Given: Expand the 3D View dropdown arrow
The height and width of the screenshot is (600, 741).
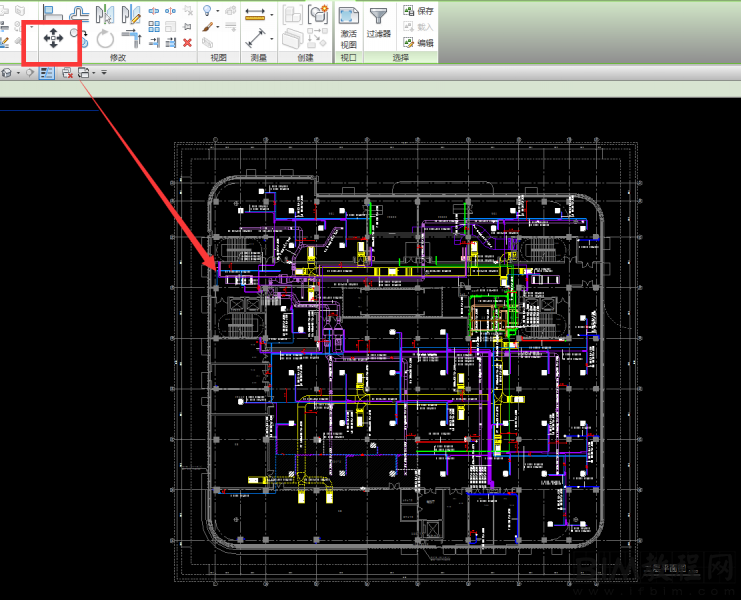Looking at the screenshot, I should click(18, 73).
